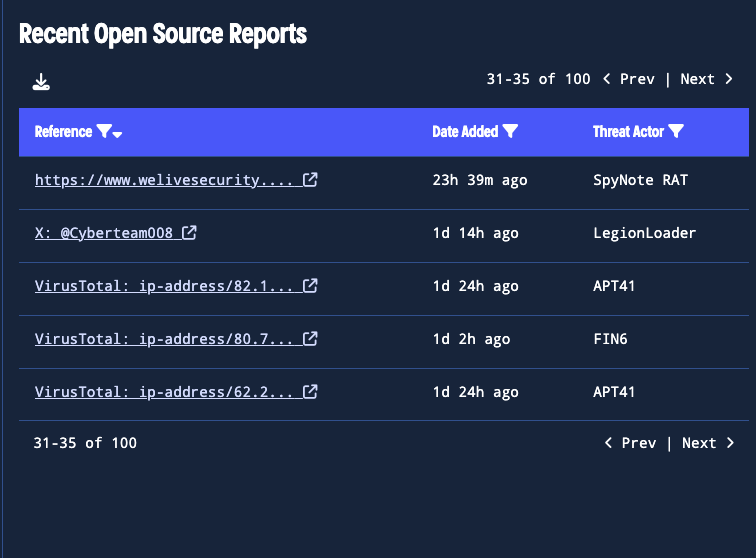Click bottom Prev pagination button
Screen dimensions: 756x558
coord(638,443)
